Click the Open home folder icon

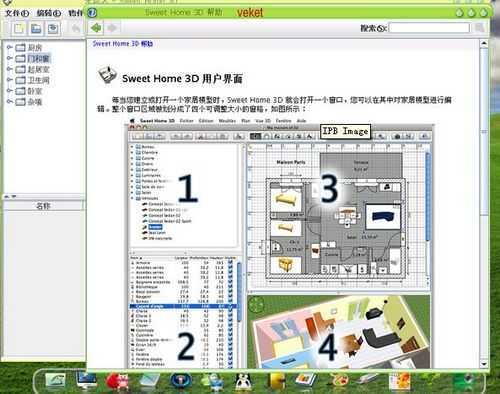(36, 29)
